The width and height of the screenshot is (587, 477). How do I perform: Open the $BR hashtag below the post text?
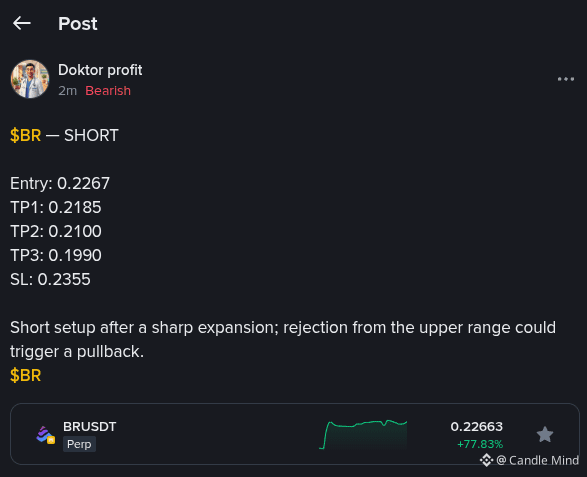25,375
